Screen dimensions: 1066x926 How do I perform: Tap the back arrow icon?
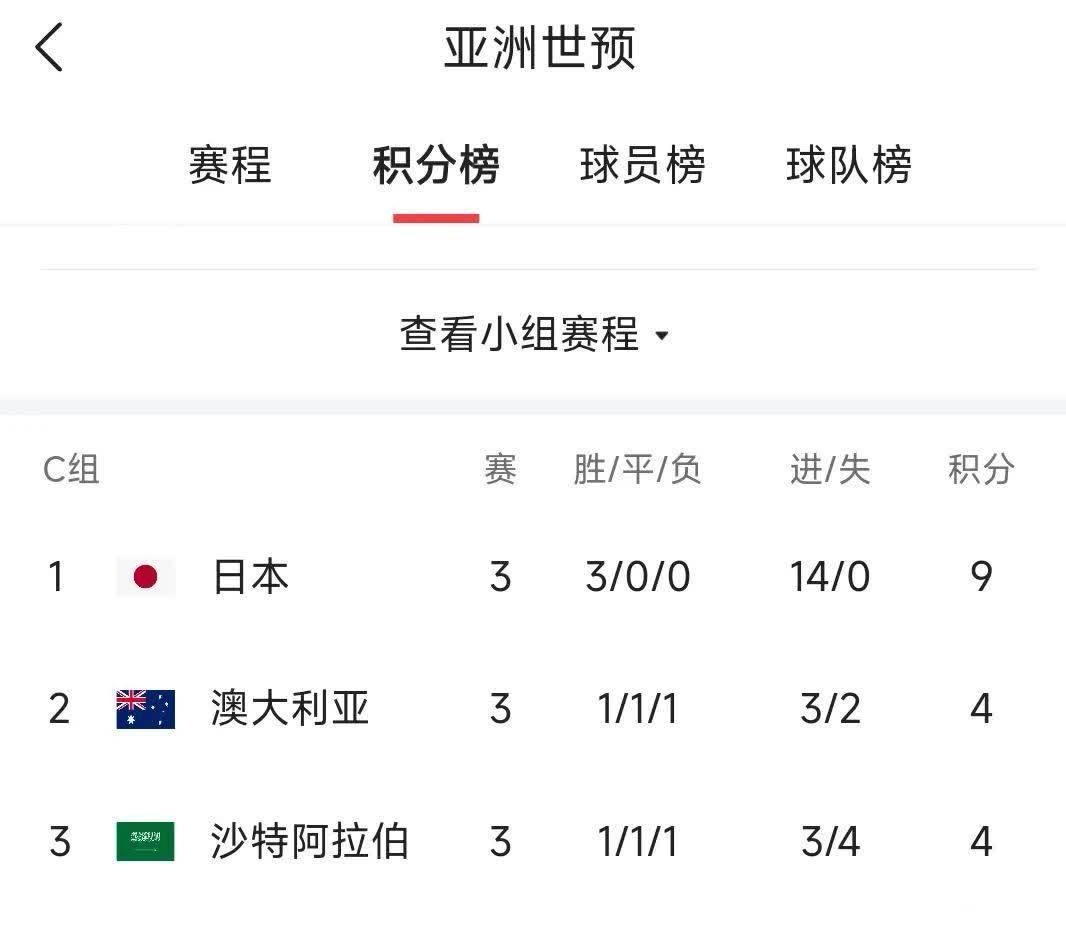(49, 47)
